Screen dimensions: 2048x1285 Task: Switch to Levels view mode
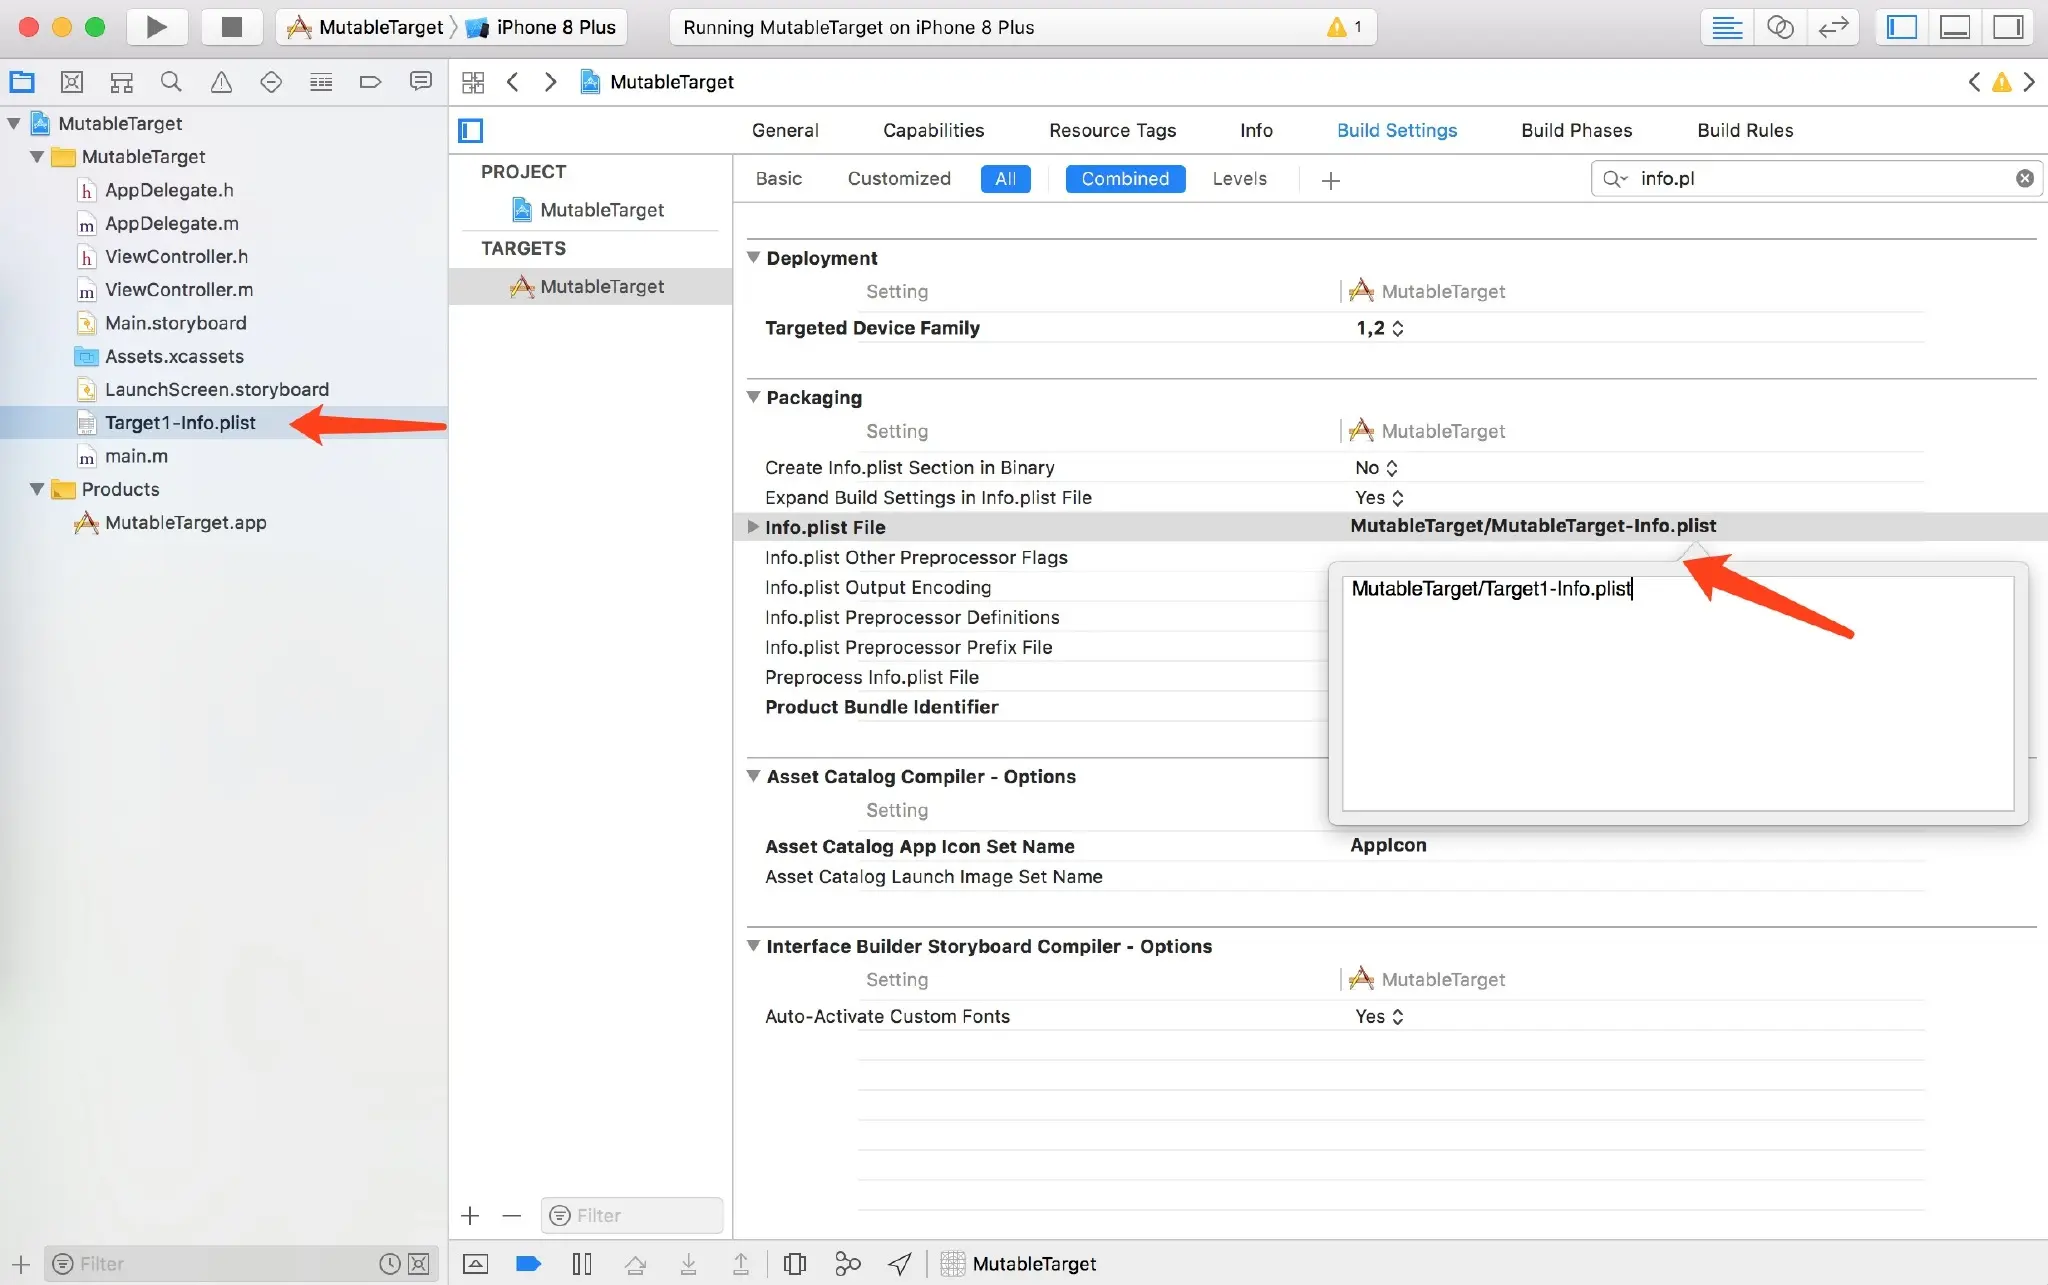1239,178
